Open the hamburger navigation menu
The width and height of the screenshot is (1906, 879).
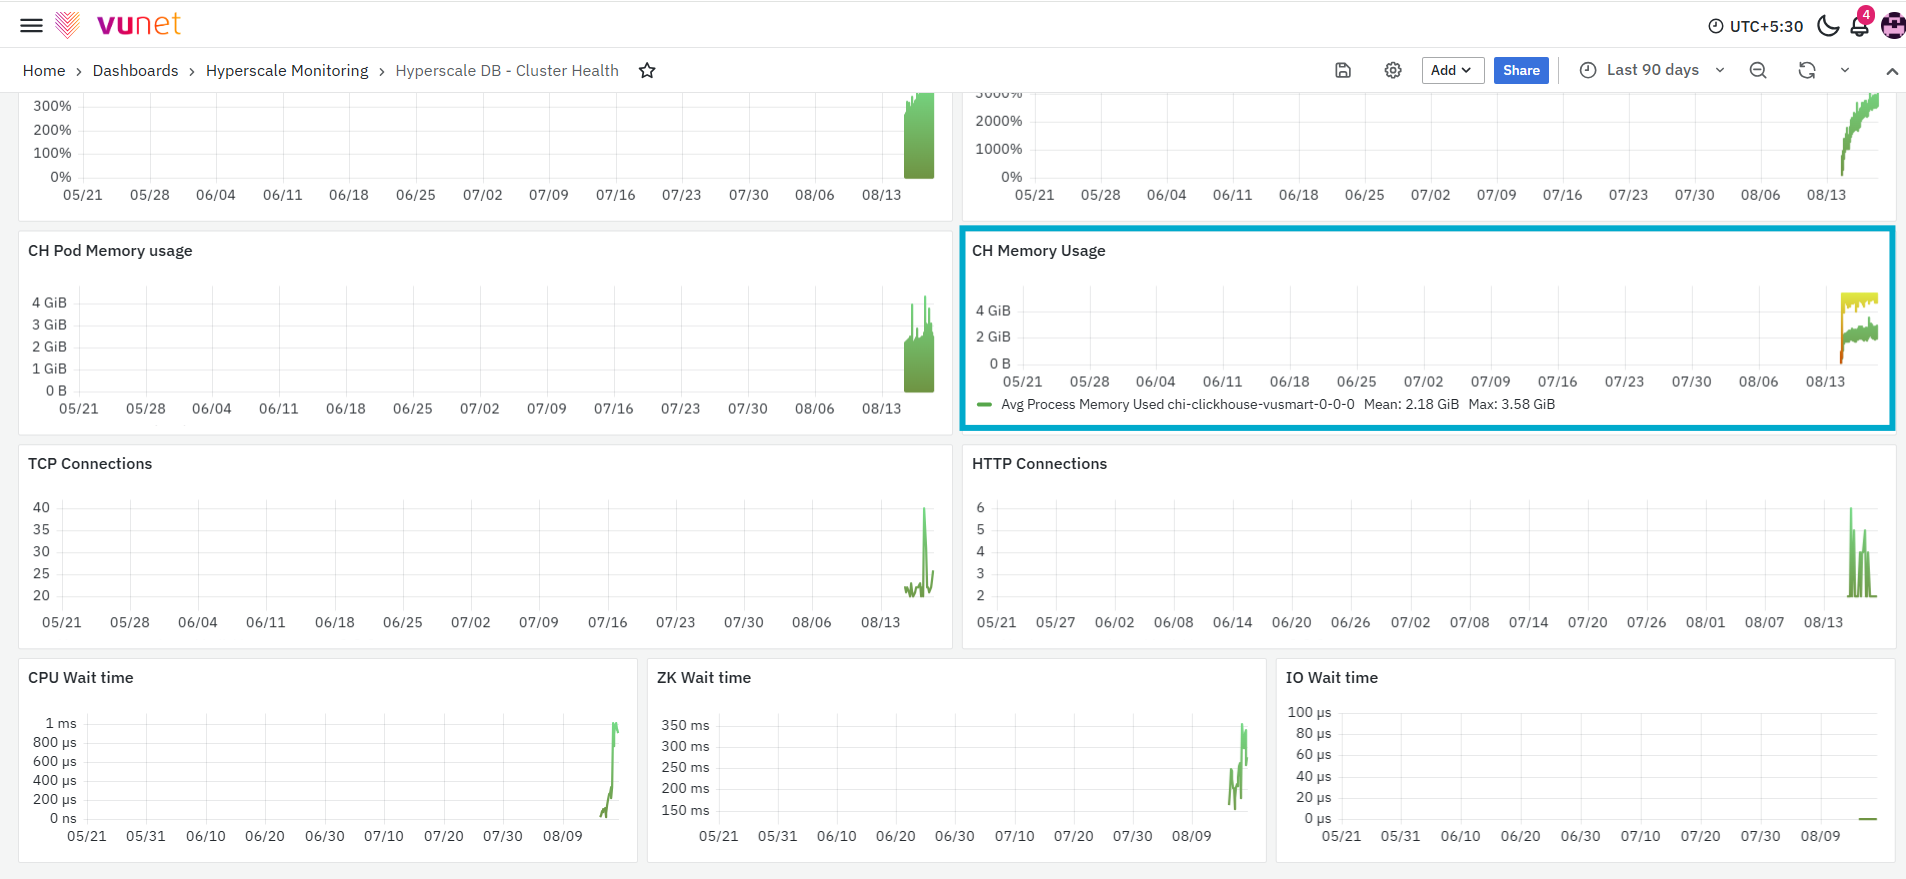pyautogui.click(x=31, y=25)
